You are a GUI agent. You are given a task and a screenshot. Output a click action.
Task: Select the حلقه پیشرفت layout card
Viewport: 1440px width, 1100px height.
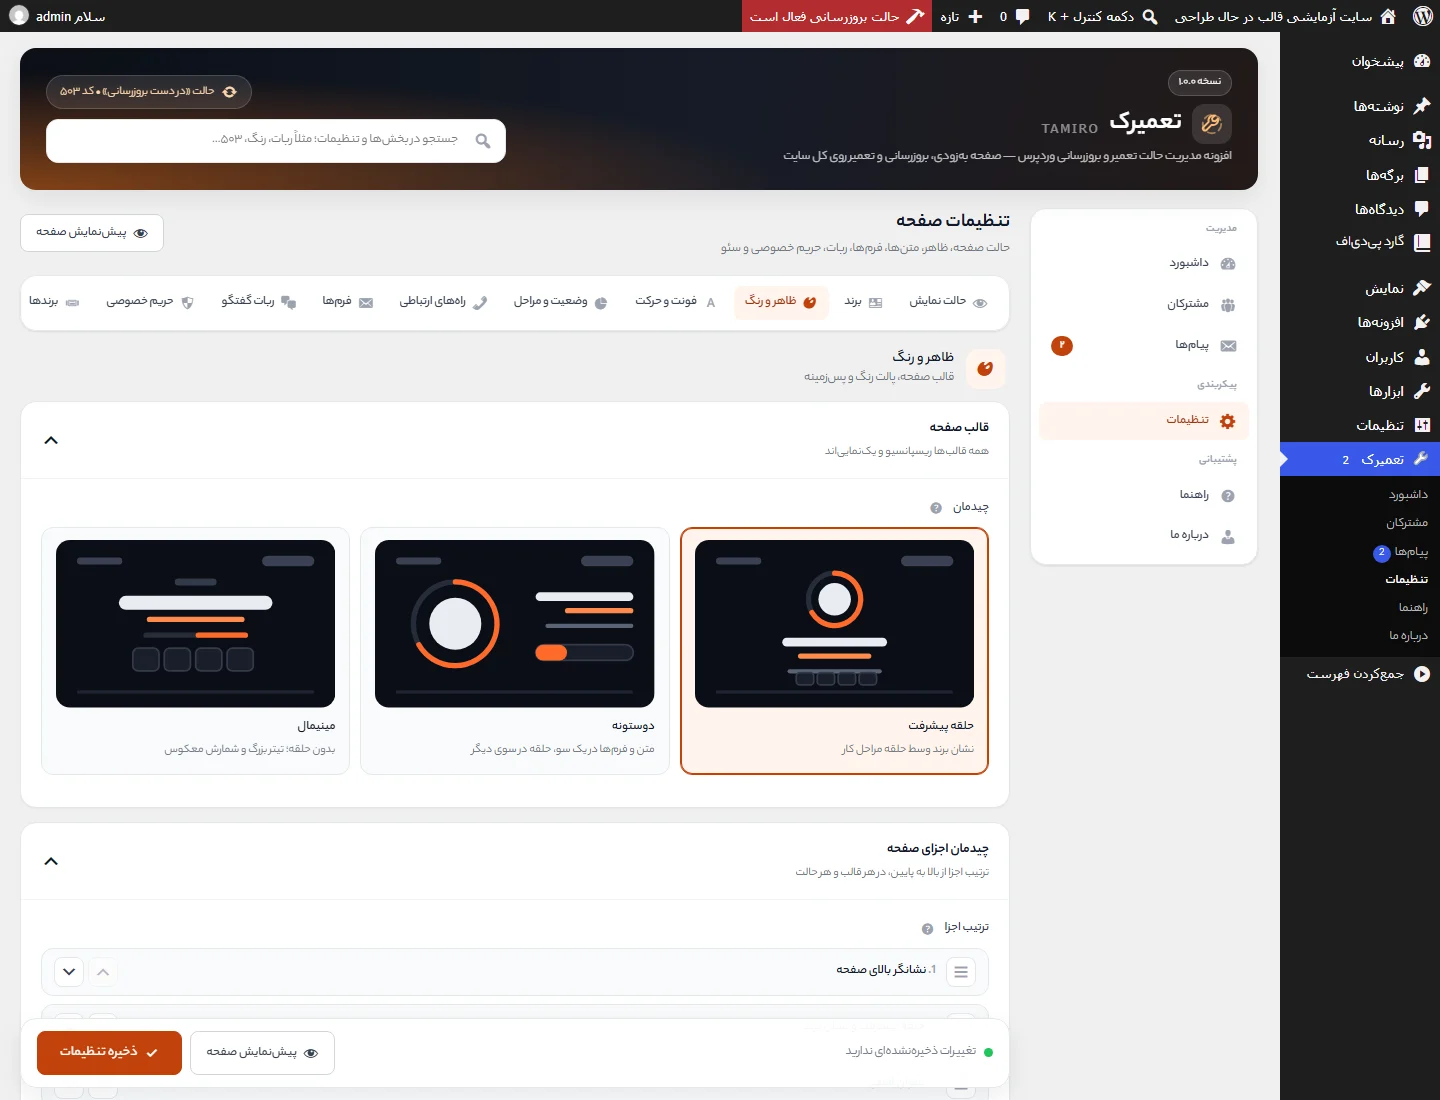pyautogui.click(x=834, y=651)
